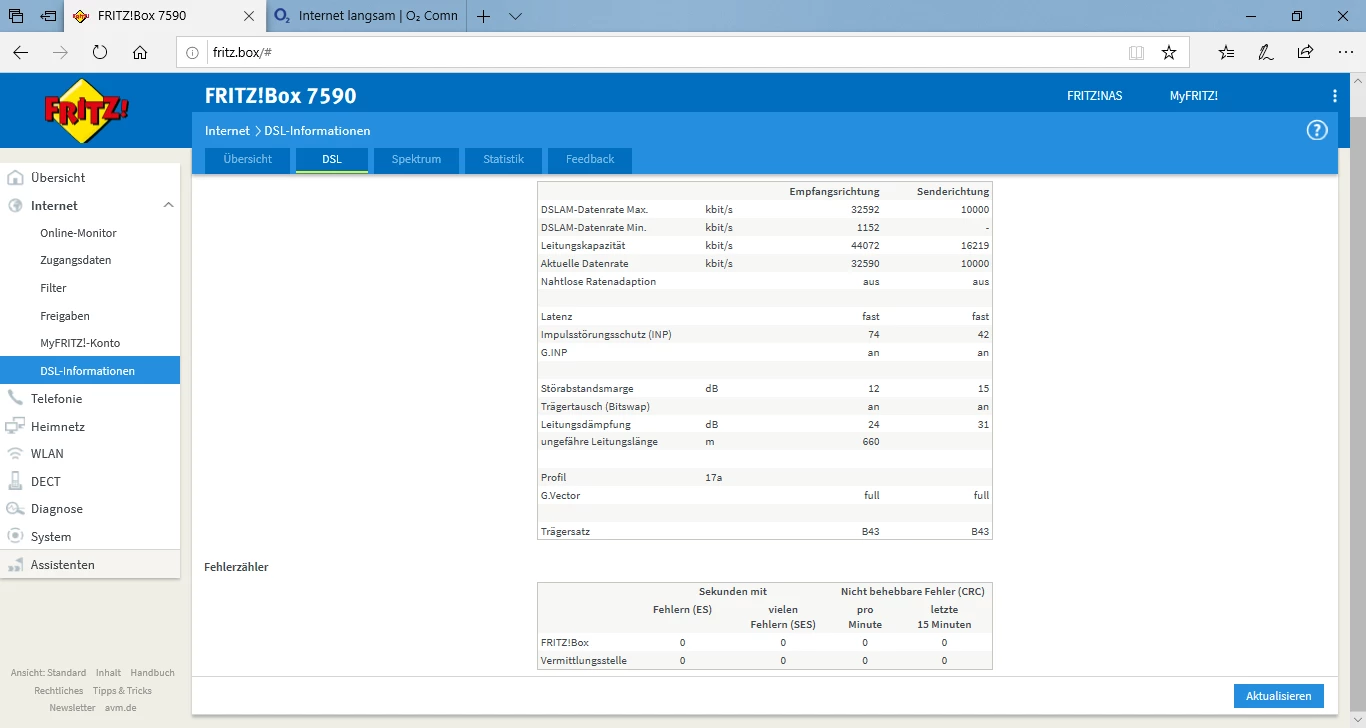The height and width of the screenshot is (728, 1366).
Task: Open browser settings and more menu
Action: [1345, 53]
